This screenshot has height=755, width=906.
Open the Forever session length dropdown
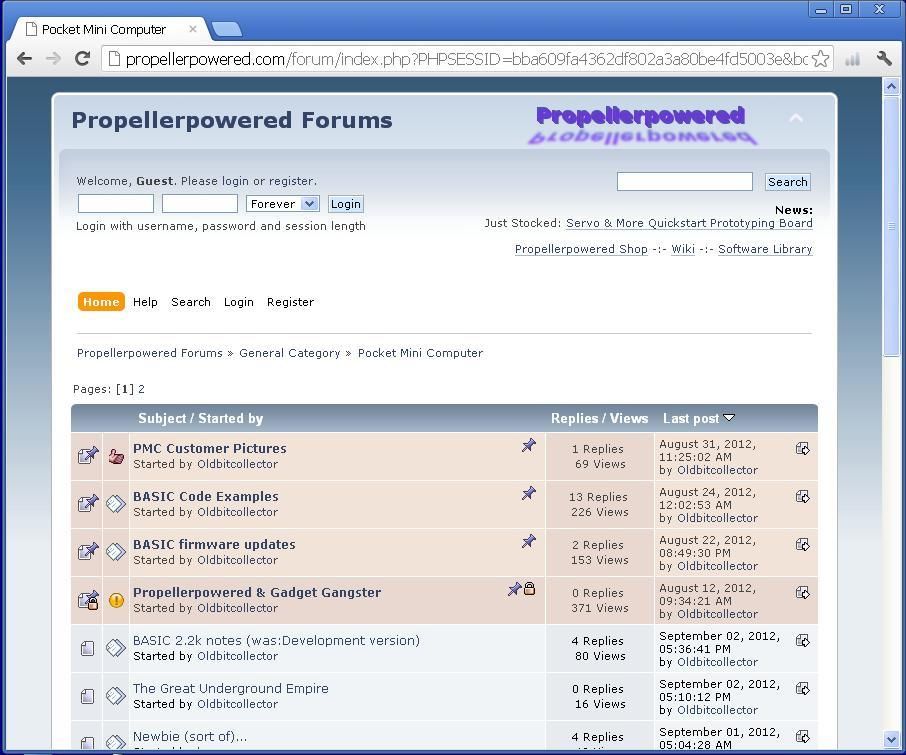(283, 204)
